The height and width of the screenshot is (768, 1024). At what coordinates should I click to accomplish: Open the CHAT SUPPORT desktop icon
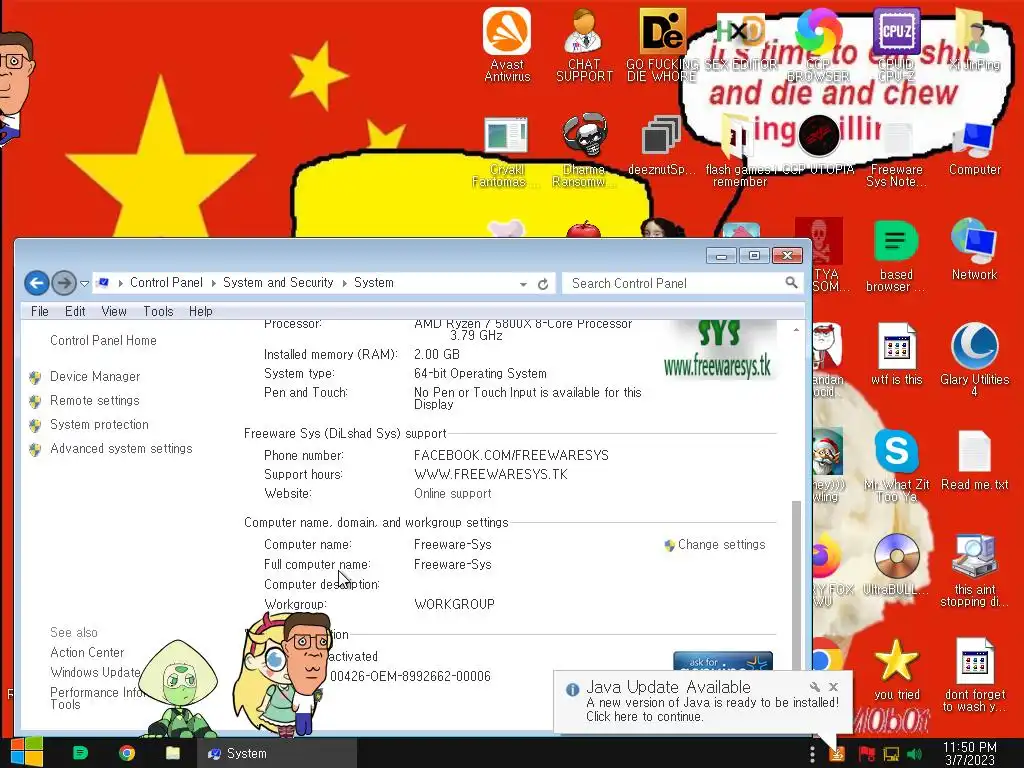pyautogui.click(x=584, y=44)
